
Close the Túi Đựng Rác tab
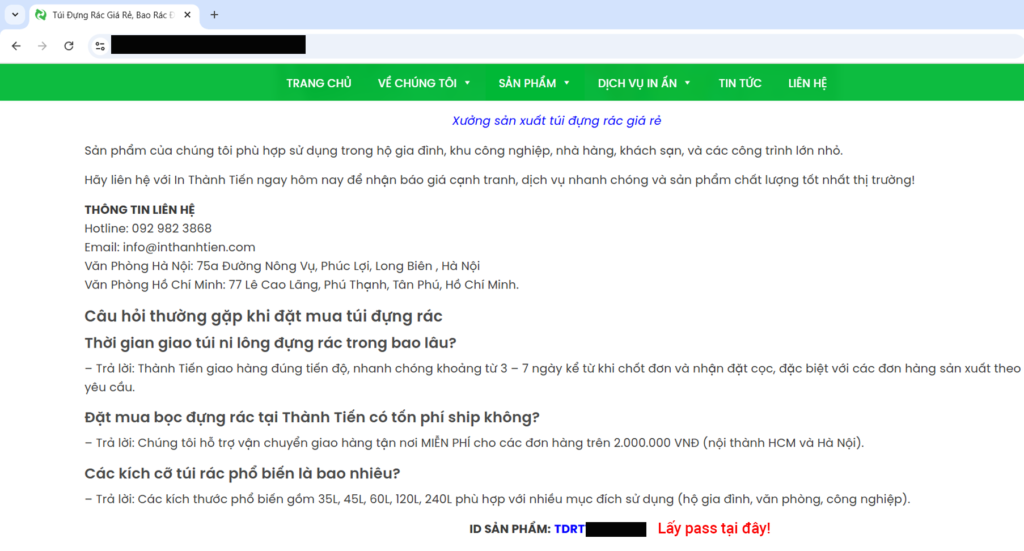click(x=187, y=15)
